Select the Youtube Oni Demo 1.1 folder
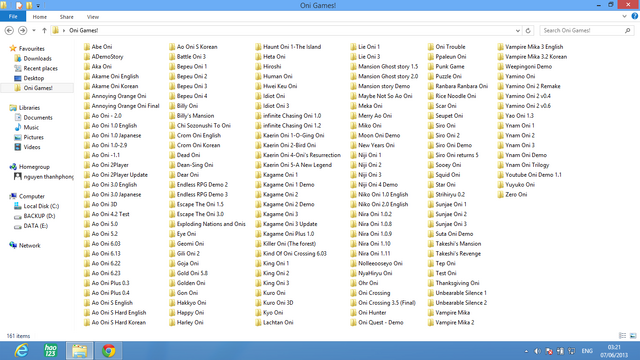Image resolution: width=640 pixels, height=360 pixels. [530, 175]
